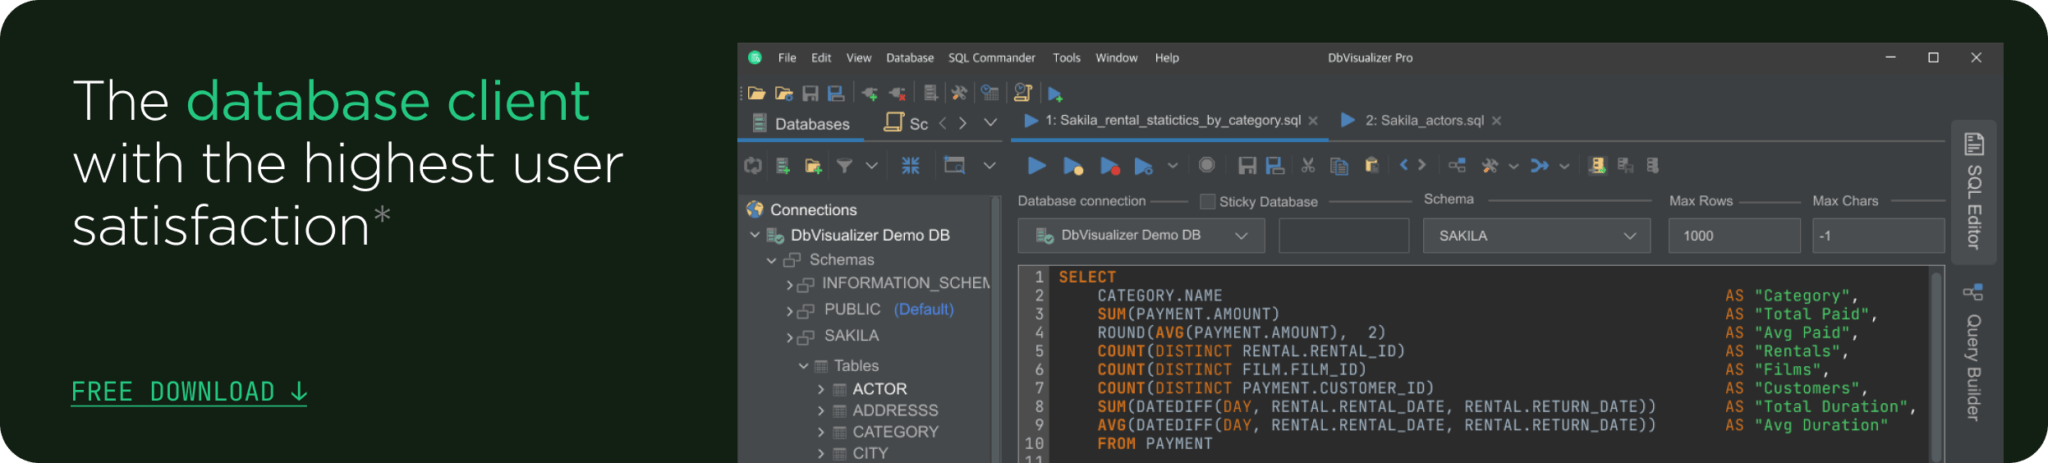Image resolution: width=2048 pixels, height=463 pixels.
Task: Click the open-recent folder icon with gear
Action: [784, 93]
